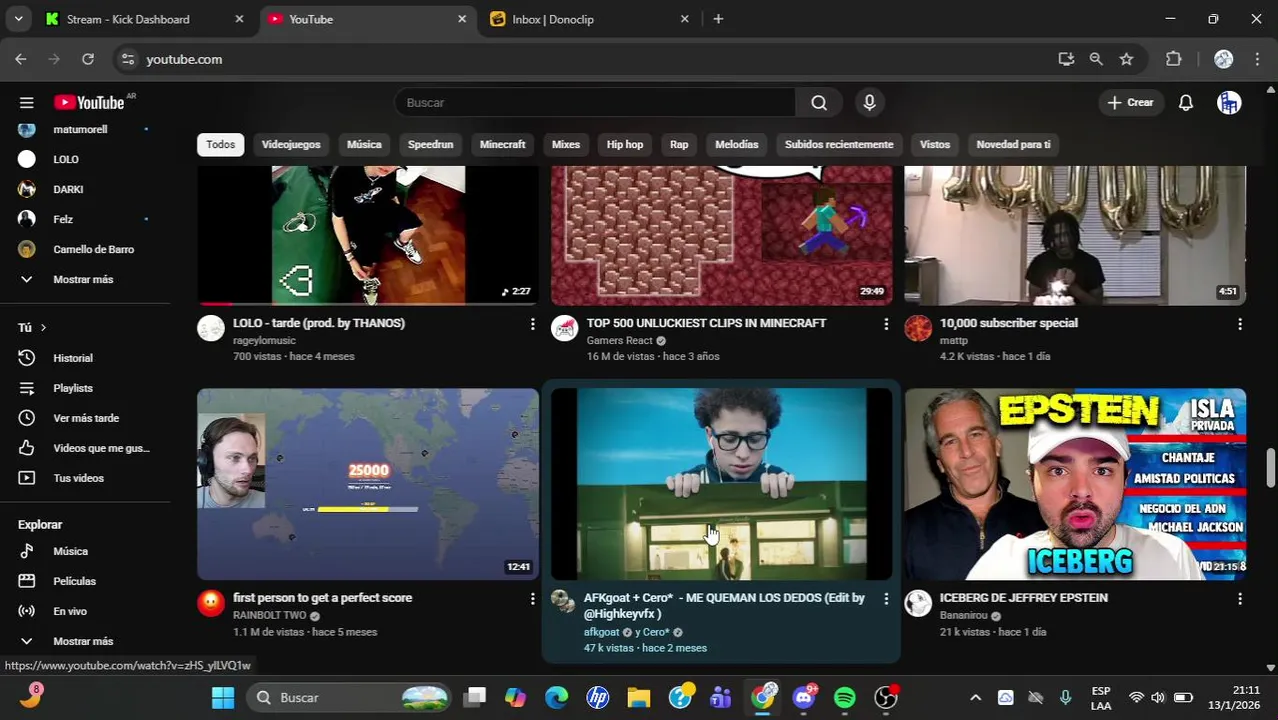Screen dimensions: 1278x720
Task: Start voice search with the microphone
Action: click(869, 102)
